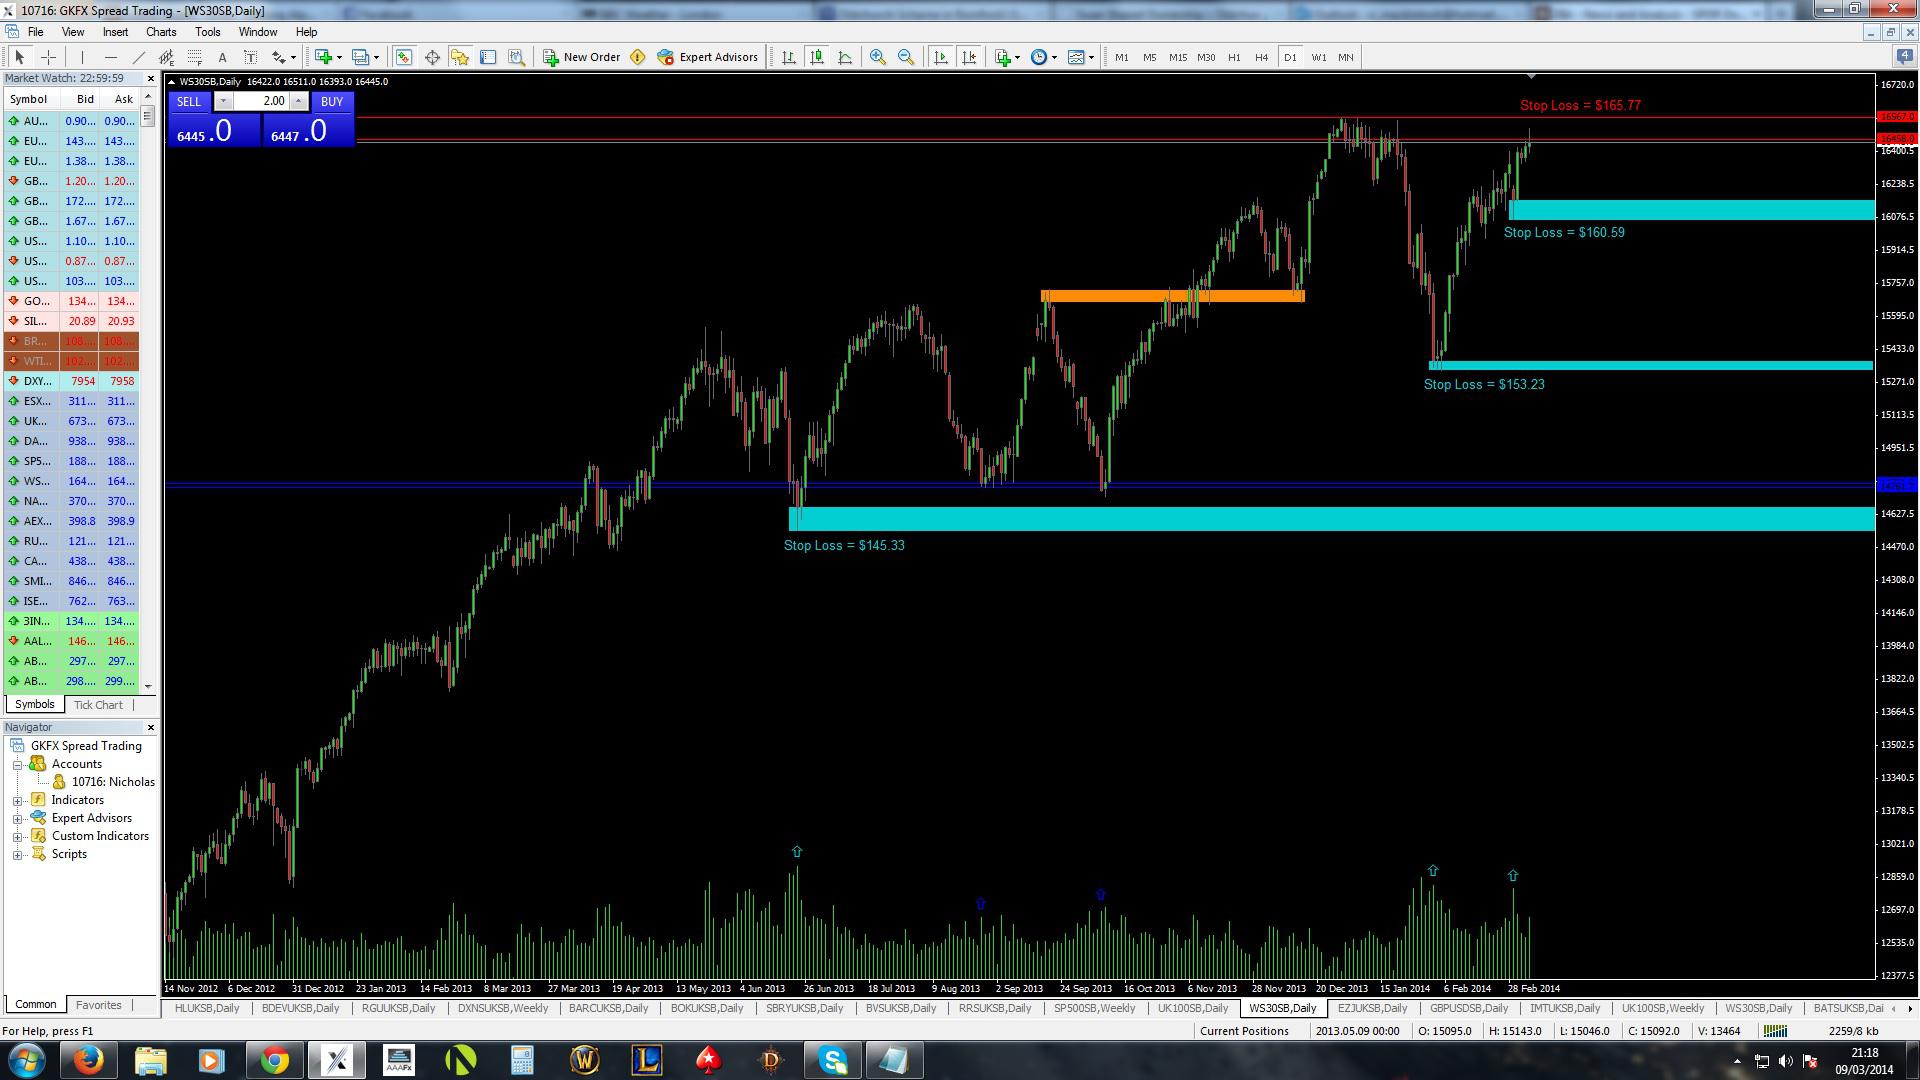The width and height of the screenshot is (1920, 1080).
Task: Click the zoom in magnifier icon
Action: point(877,57)
